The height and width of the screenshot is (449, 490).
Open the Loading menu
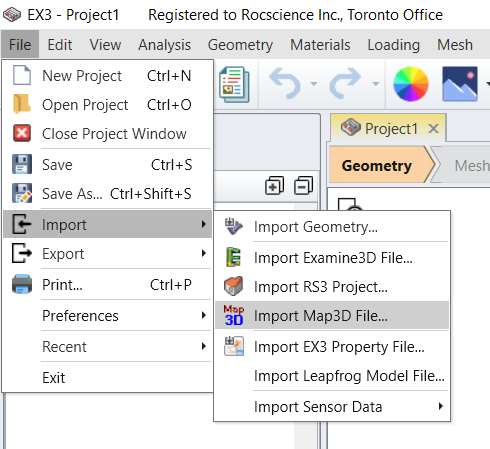coord(394,45)
